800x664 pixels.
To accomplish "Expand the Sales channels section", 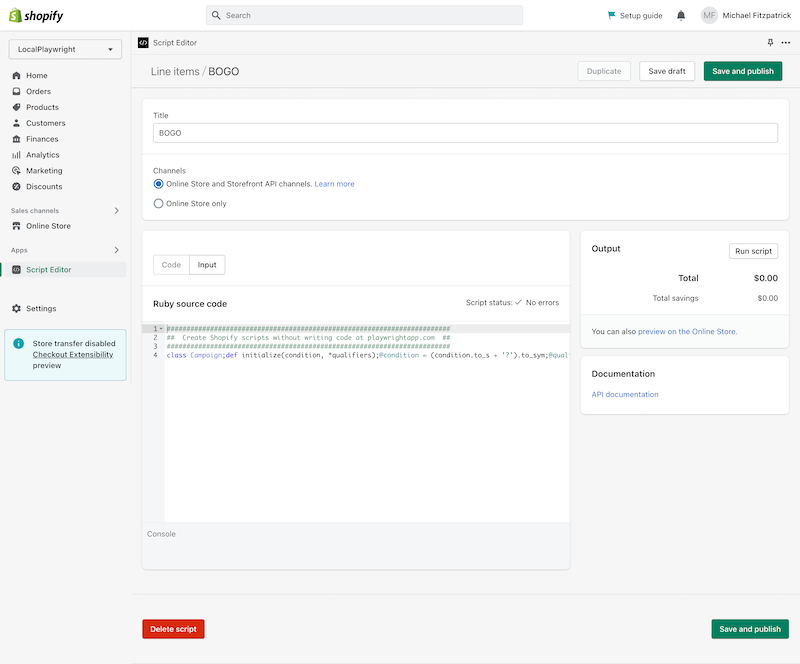I will (116, 211).
